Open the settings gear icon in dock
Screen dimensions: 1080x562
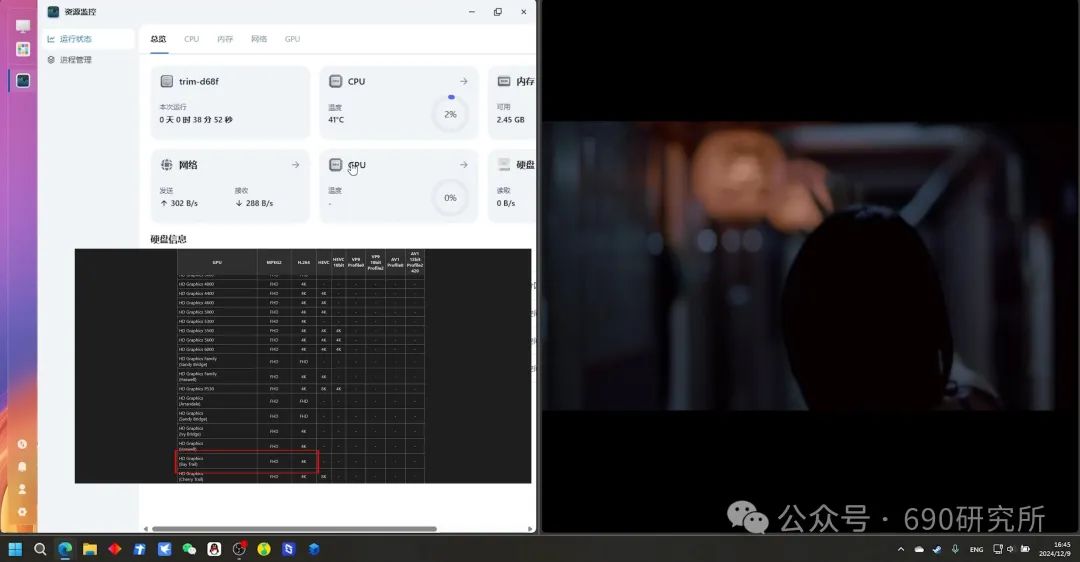[x=22, y=512]
